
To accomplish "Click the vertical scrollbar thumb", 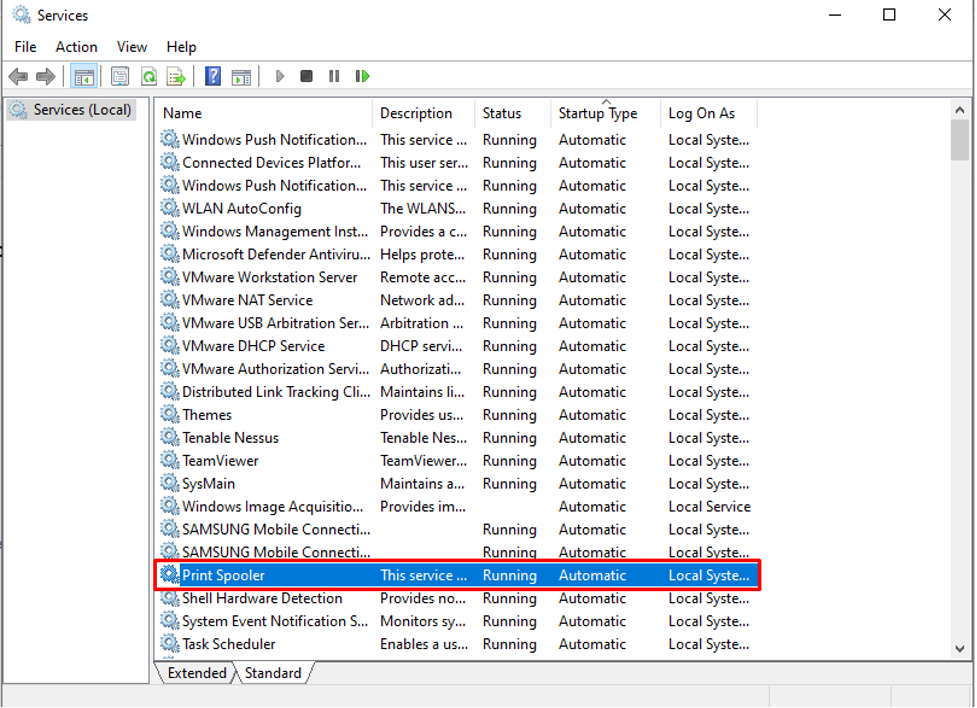I will coord(960,140).
